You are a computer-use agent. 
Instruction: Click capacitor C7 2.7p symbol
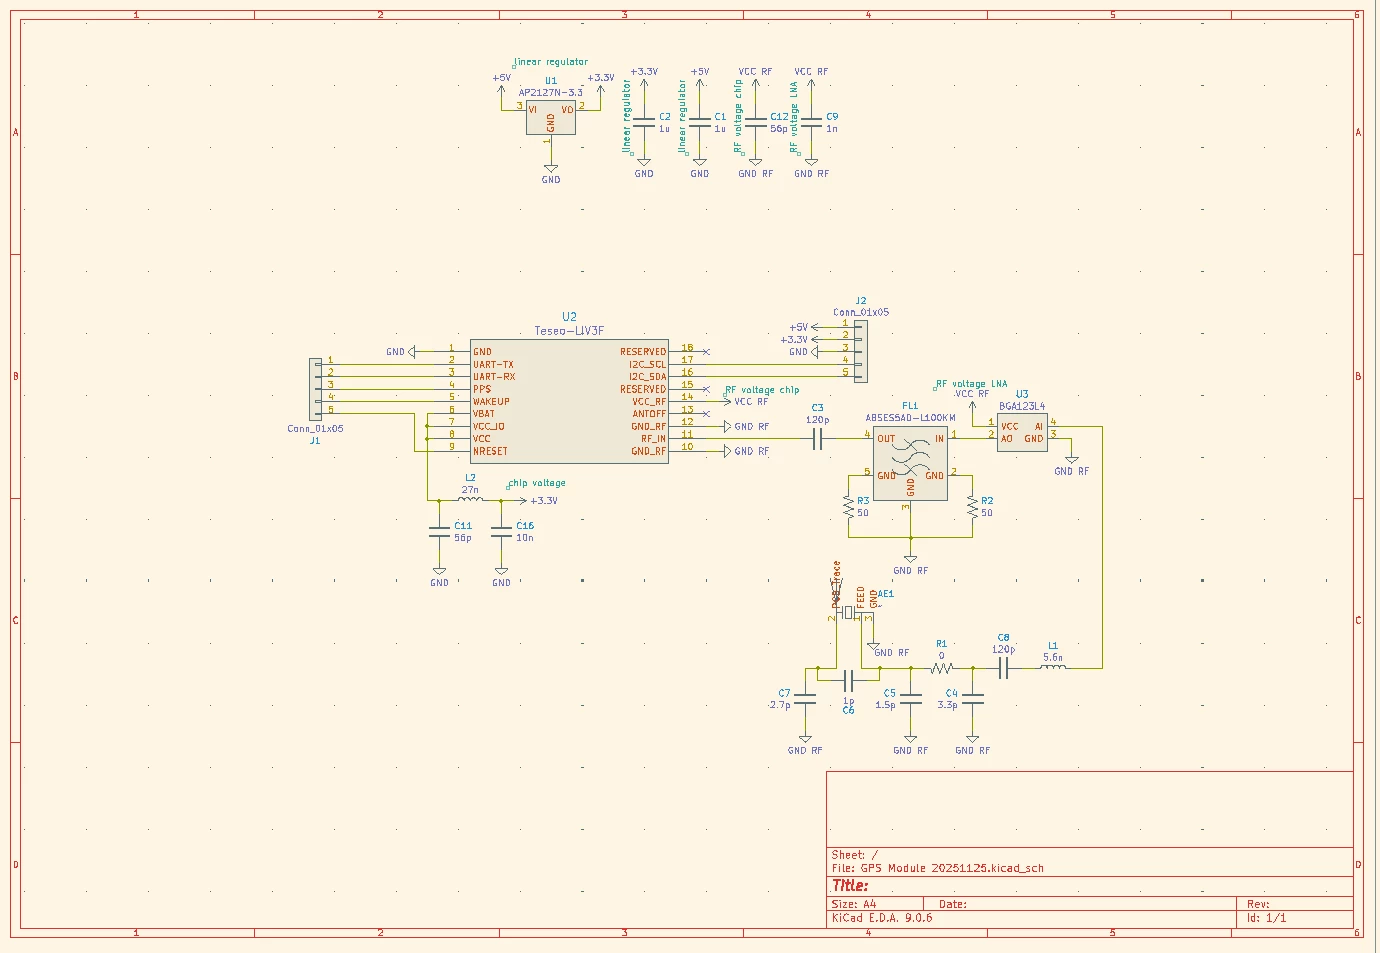(x=805, y=699)
